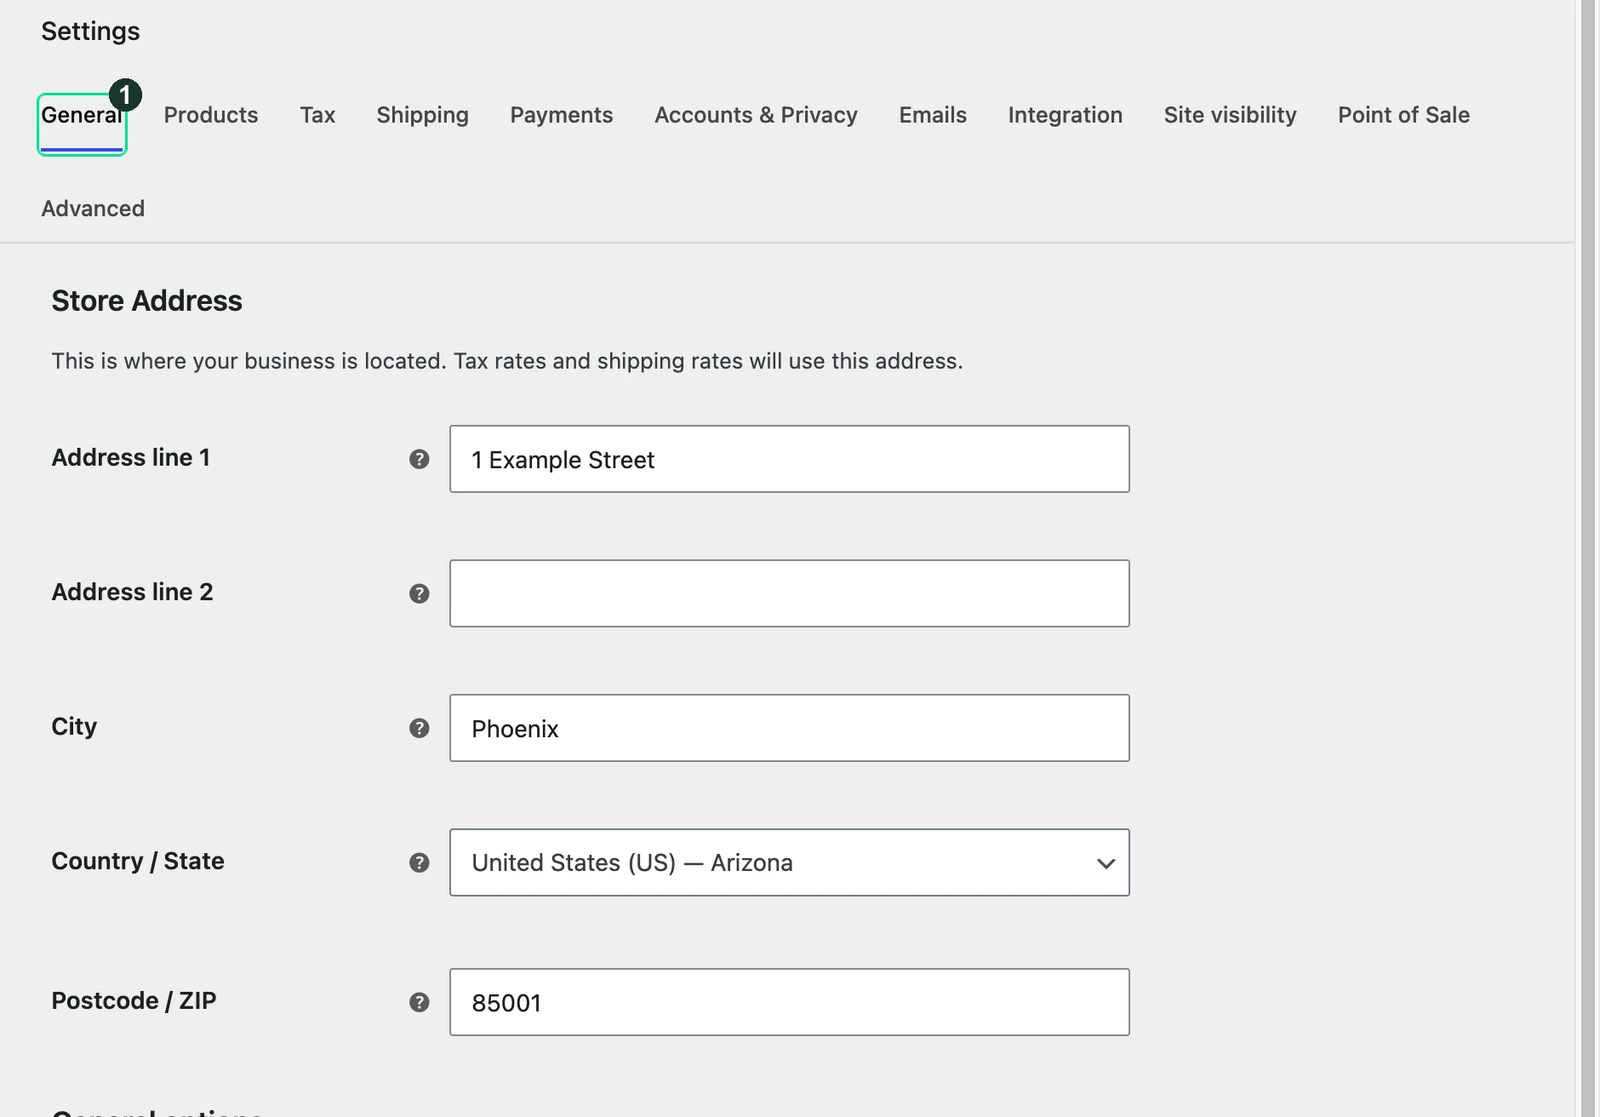Click the empty Address line 2 field

[x=789, y=594]
